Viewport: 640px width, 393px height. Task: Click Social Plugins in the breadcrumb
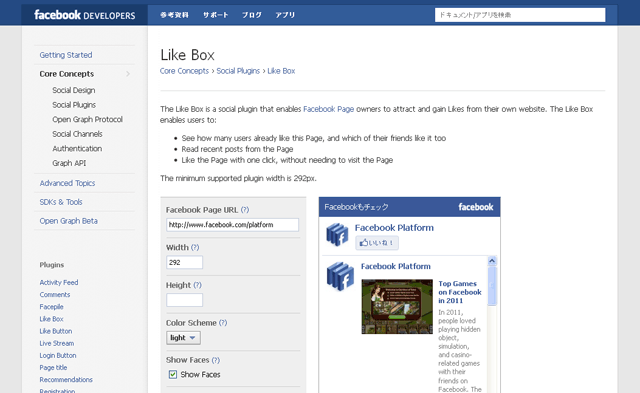(238, 71)
